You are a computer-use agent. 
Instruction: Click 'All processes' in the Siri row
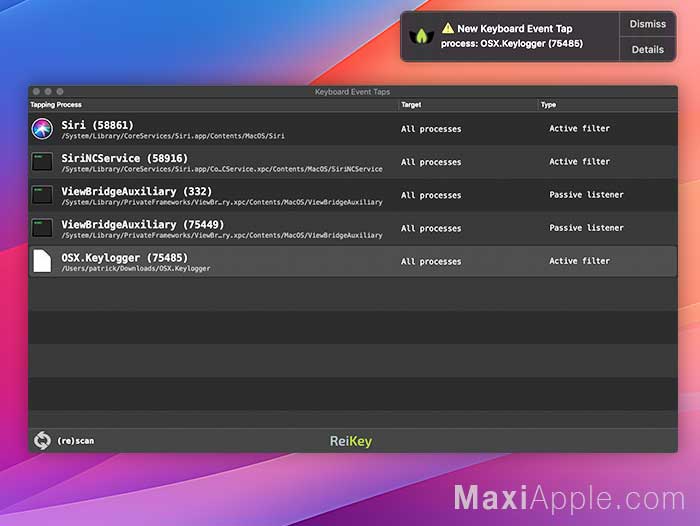431,129
